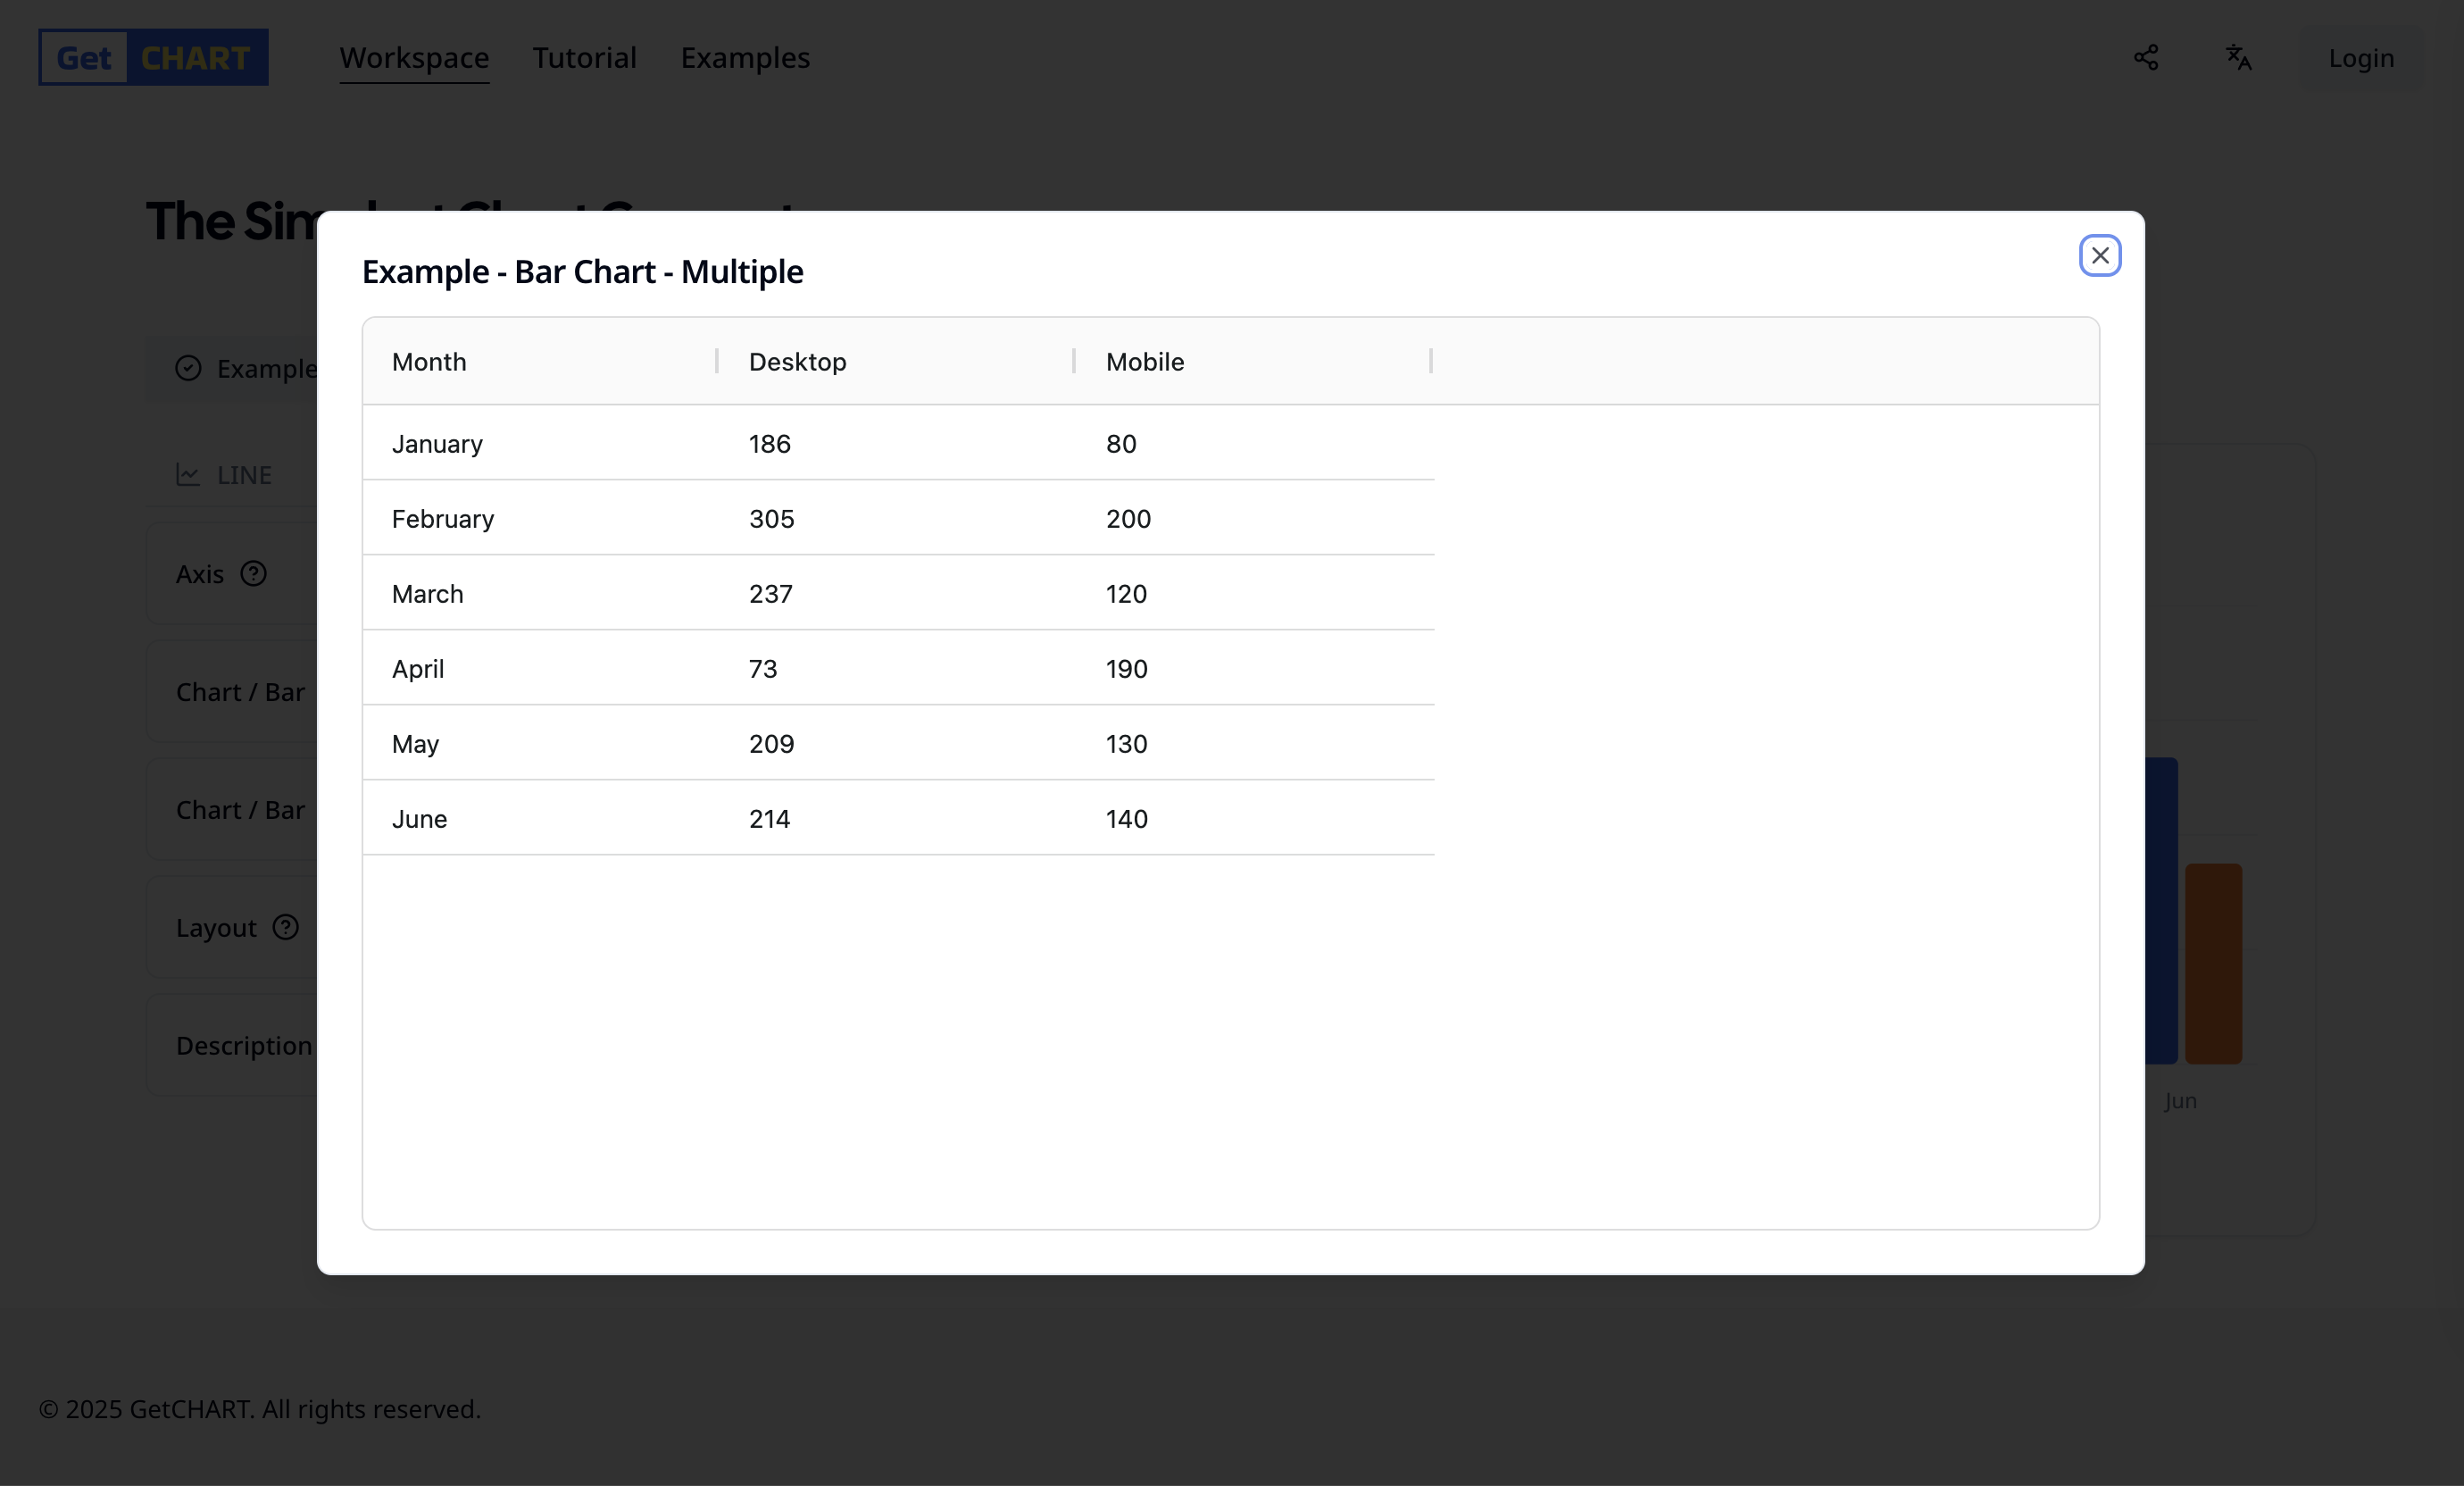The height and width of the screenshot is (1486, 2464).
Task: Select the January cell
Action: click(540, 443)
